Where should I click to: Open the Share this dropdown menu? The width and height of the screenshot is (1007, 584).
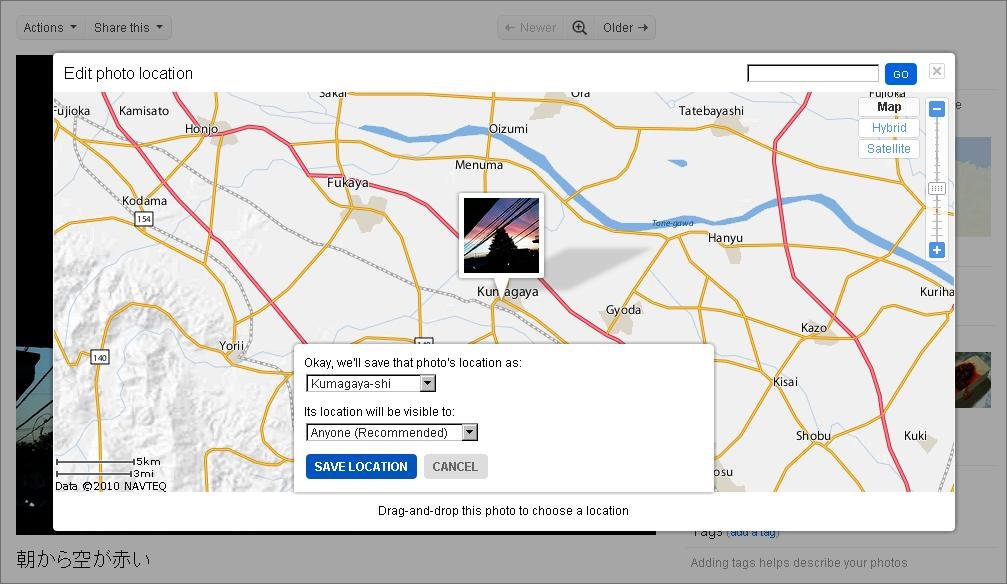(128, 28)
